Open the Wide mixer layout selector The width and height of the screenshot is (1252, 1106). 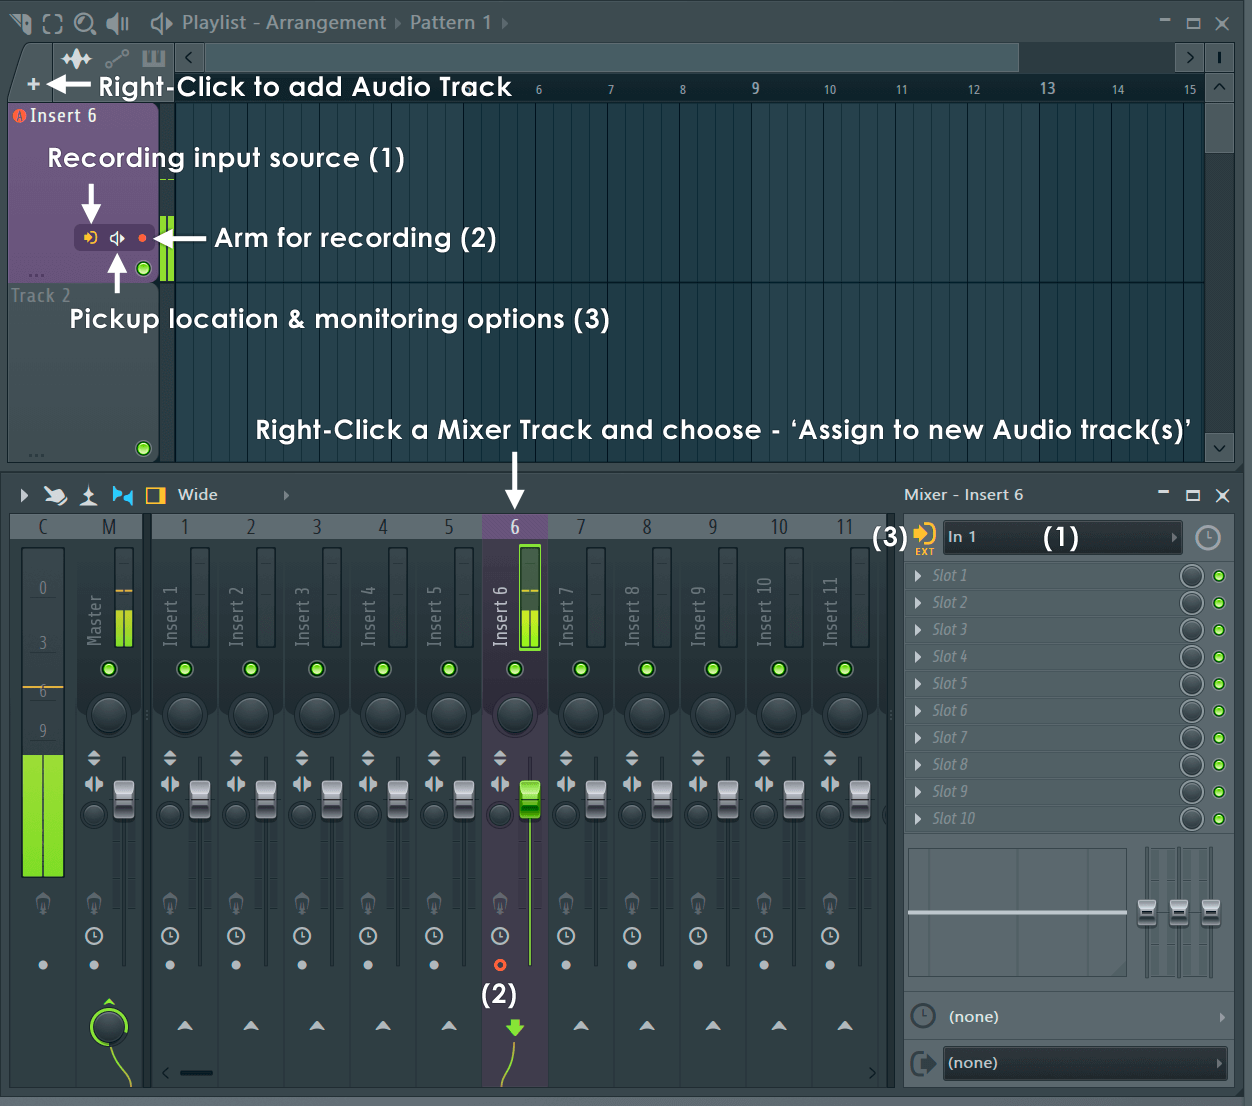pos(198,494)
